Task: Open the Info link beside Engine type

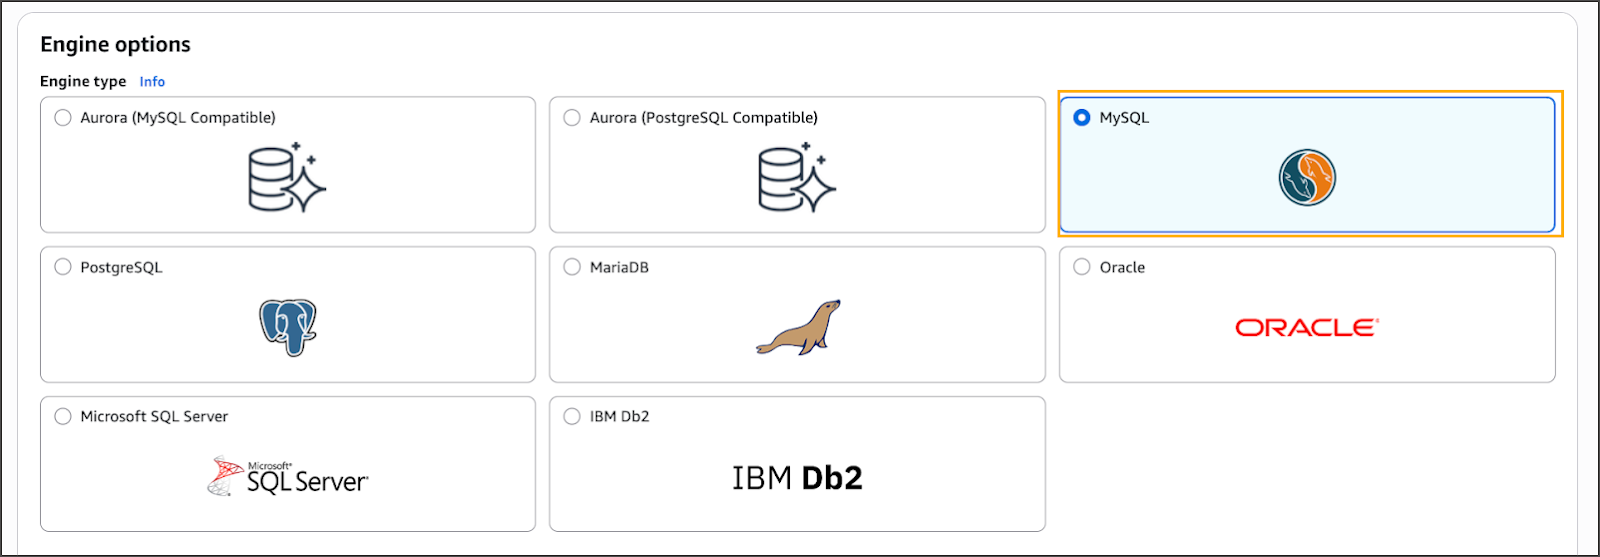Action: (152, 82)
